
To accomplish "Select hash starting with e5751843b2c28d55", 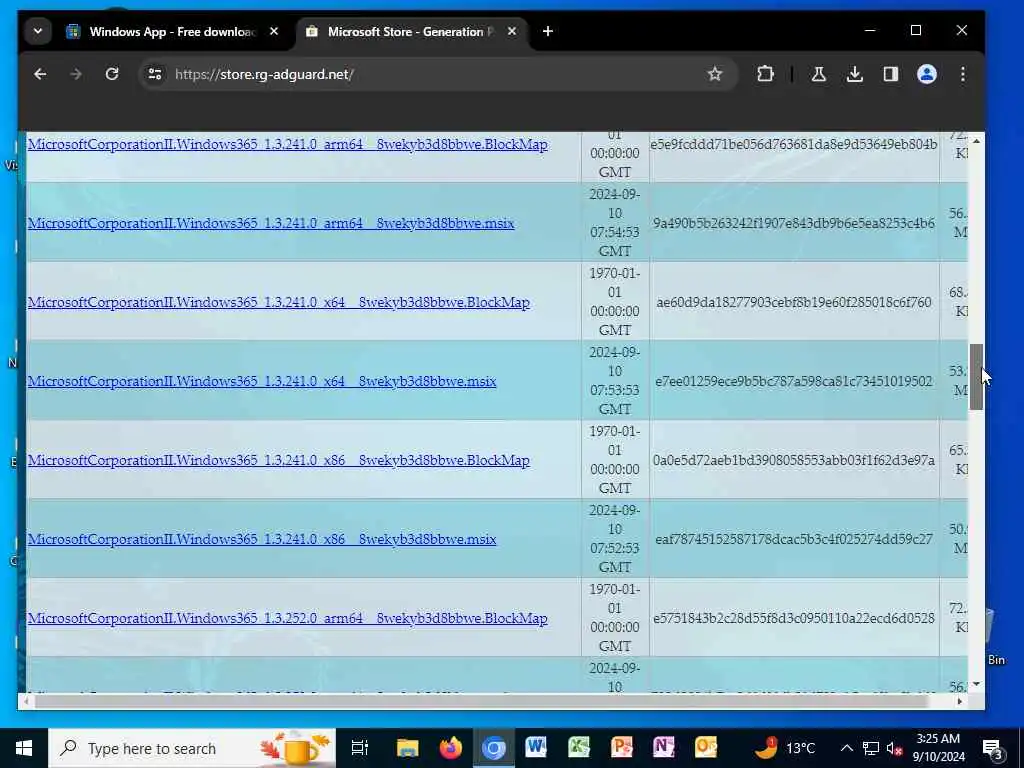I will 793,618.
